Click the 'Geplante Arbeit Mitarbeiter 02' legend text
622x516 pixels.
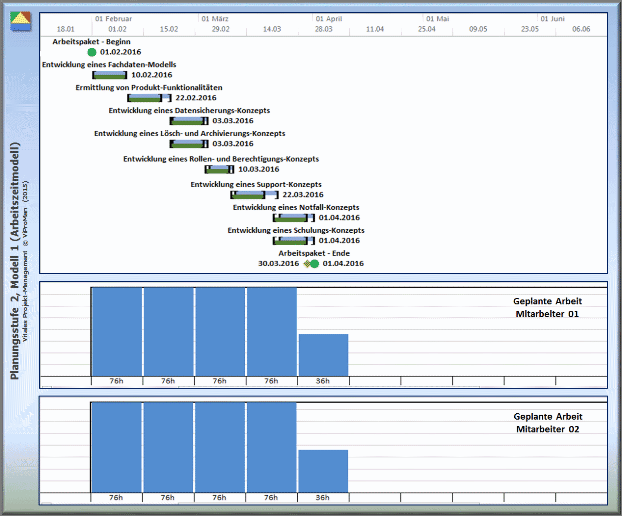[548, 423]
